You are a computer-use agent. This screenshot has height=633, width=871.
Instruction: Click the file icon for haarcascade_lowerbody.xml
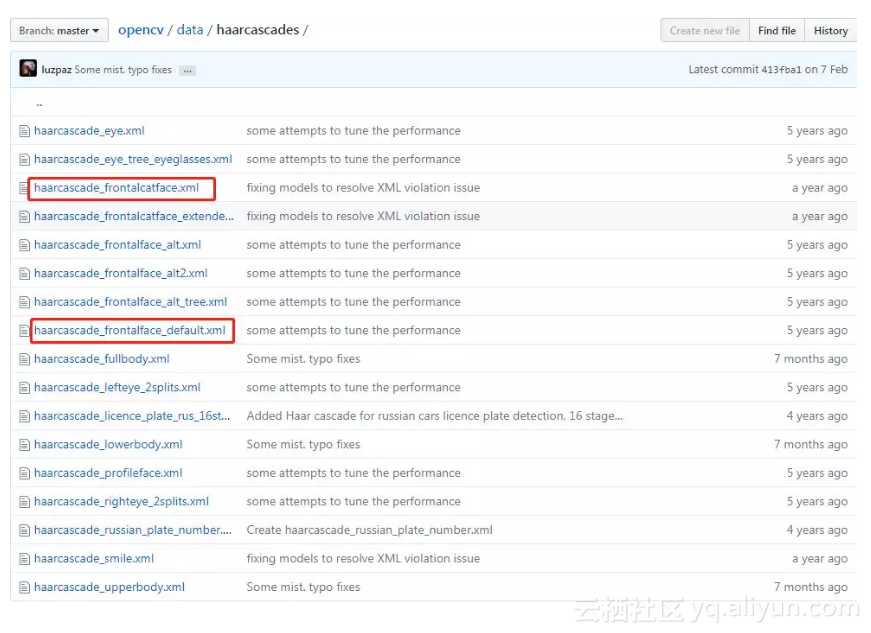pyautogui.click(x=24, y=445)
